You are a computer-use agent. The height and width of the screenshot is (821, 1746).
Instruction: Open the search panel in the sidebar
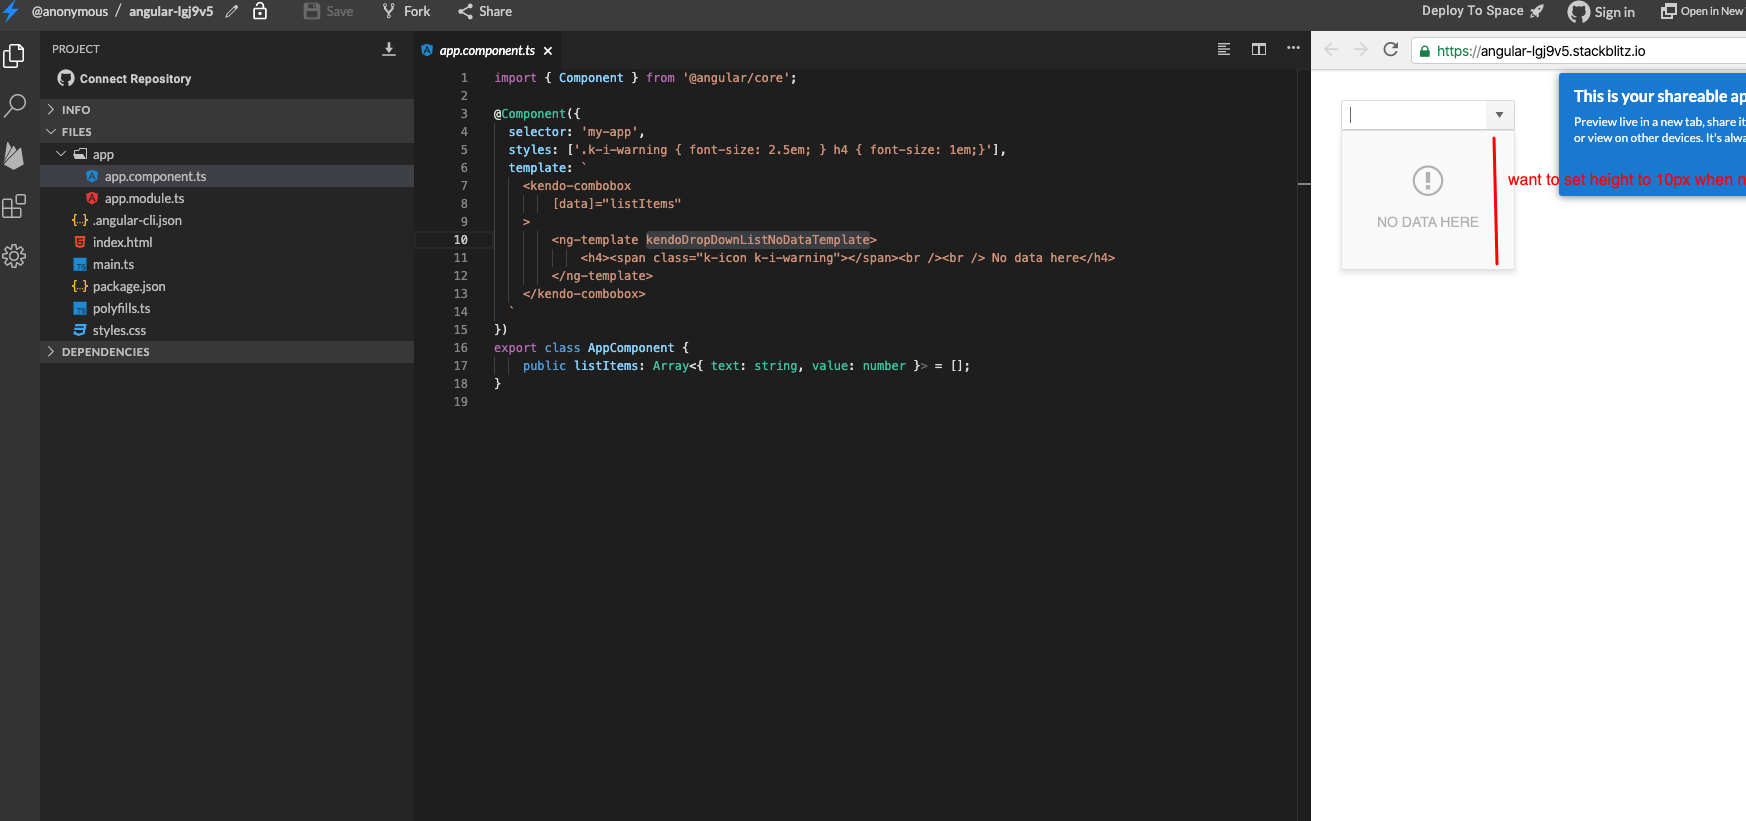tap(15, 105)
